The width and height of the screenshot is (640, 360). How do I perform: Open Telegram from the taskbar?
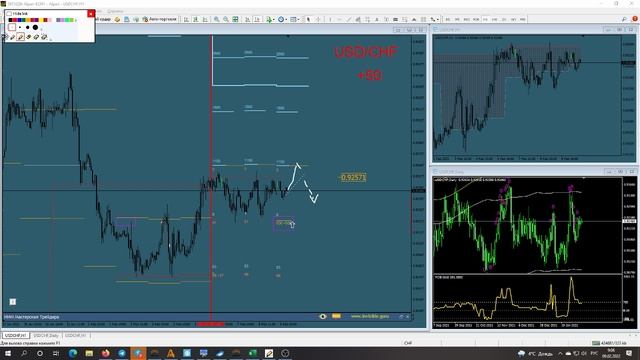click(x=122, y=353)
